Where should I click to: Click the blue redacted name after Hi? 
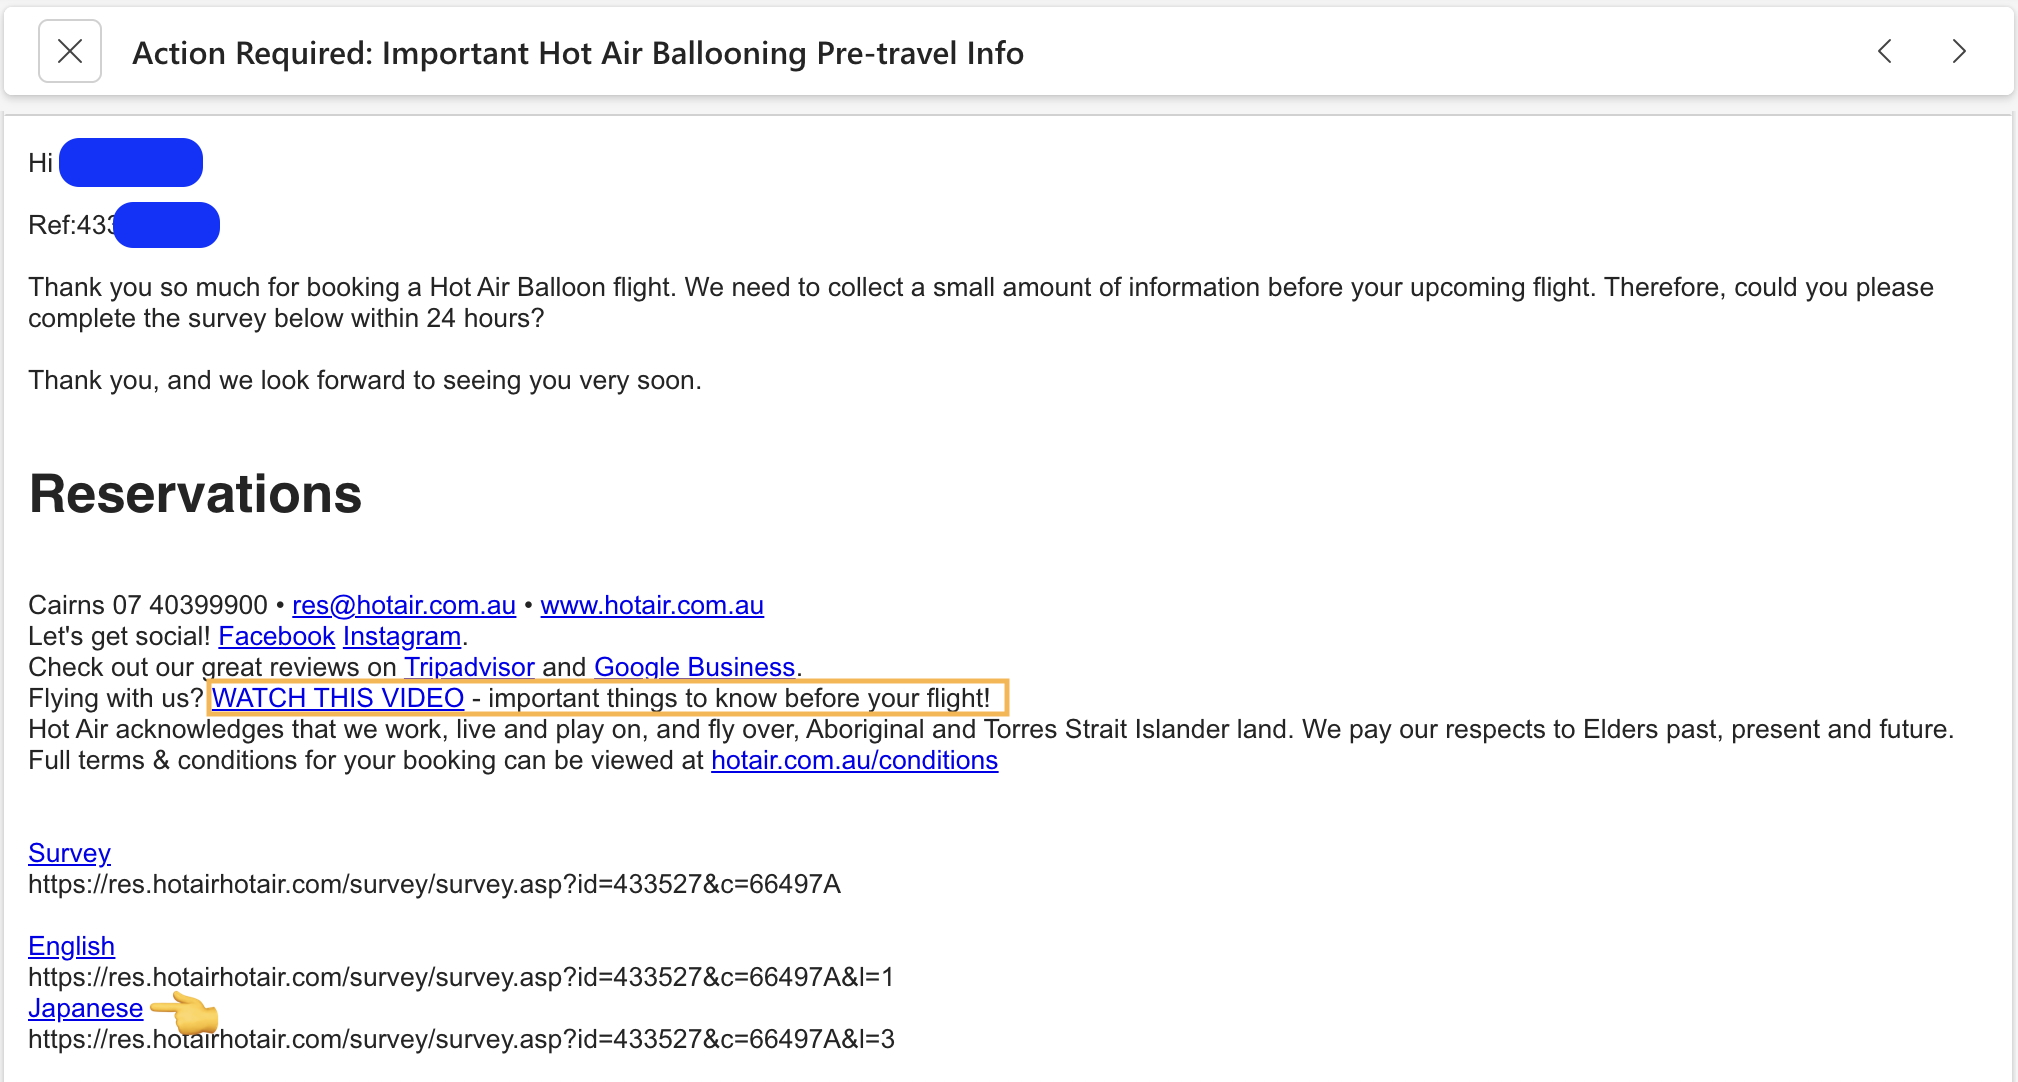[x=131, y=162]
